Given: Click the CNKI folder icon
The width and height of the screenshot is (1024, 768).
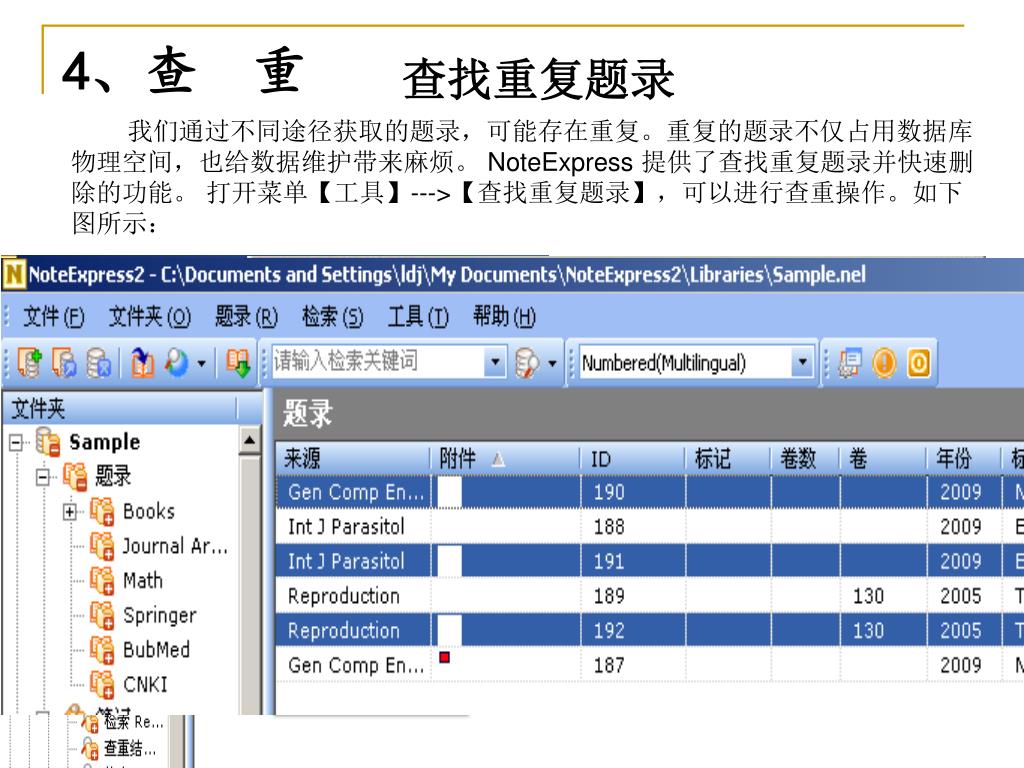Looking at the screenshot, I should pyautogui.click(x=103, y=684).
